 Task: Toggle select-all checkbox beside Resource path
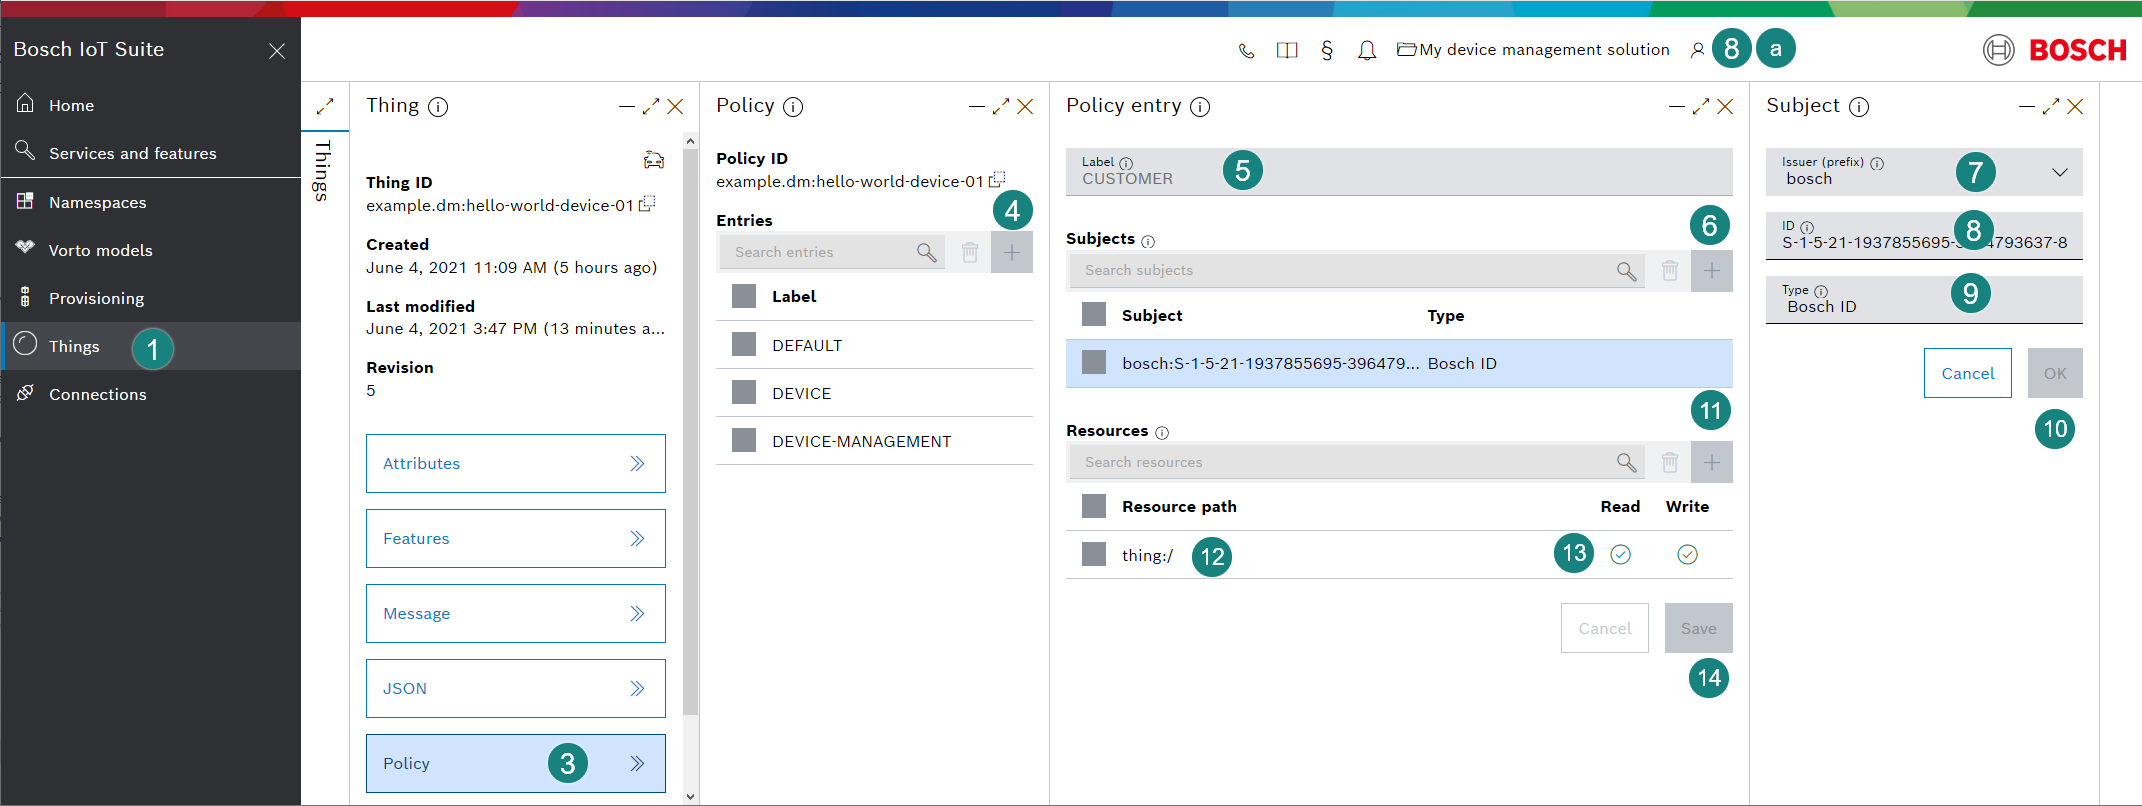pos(1094,506)
